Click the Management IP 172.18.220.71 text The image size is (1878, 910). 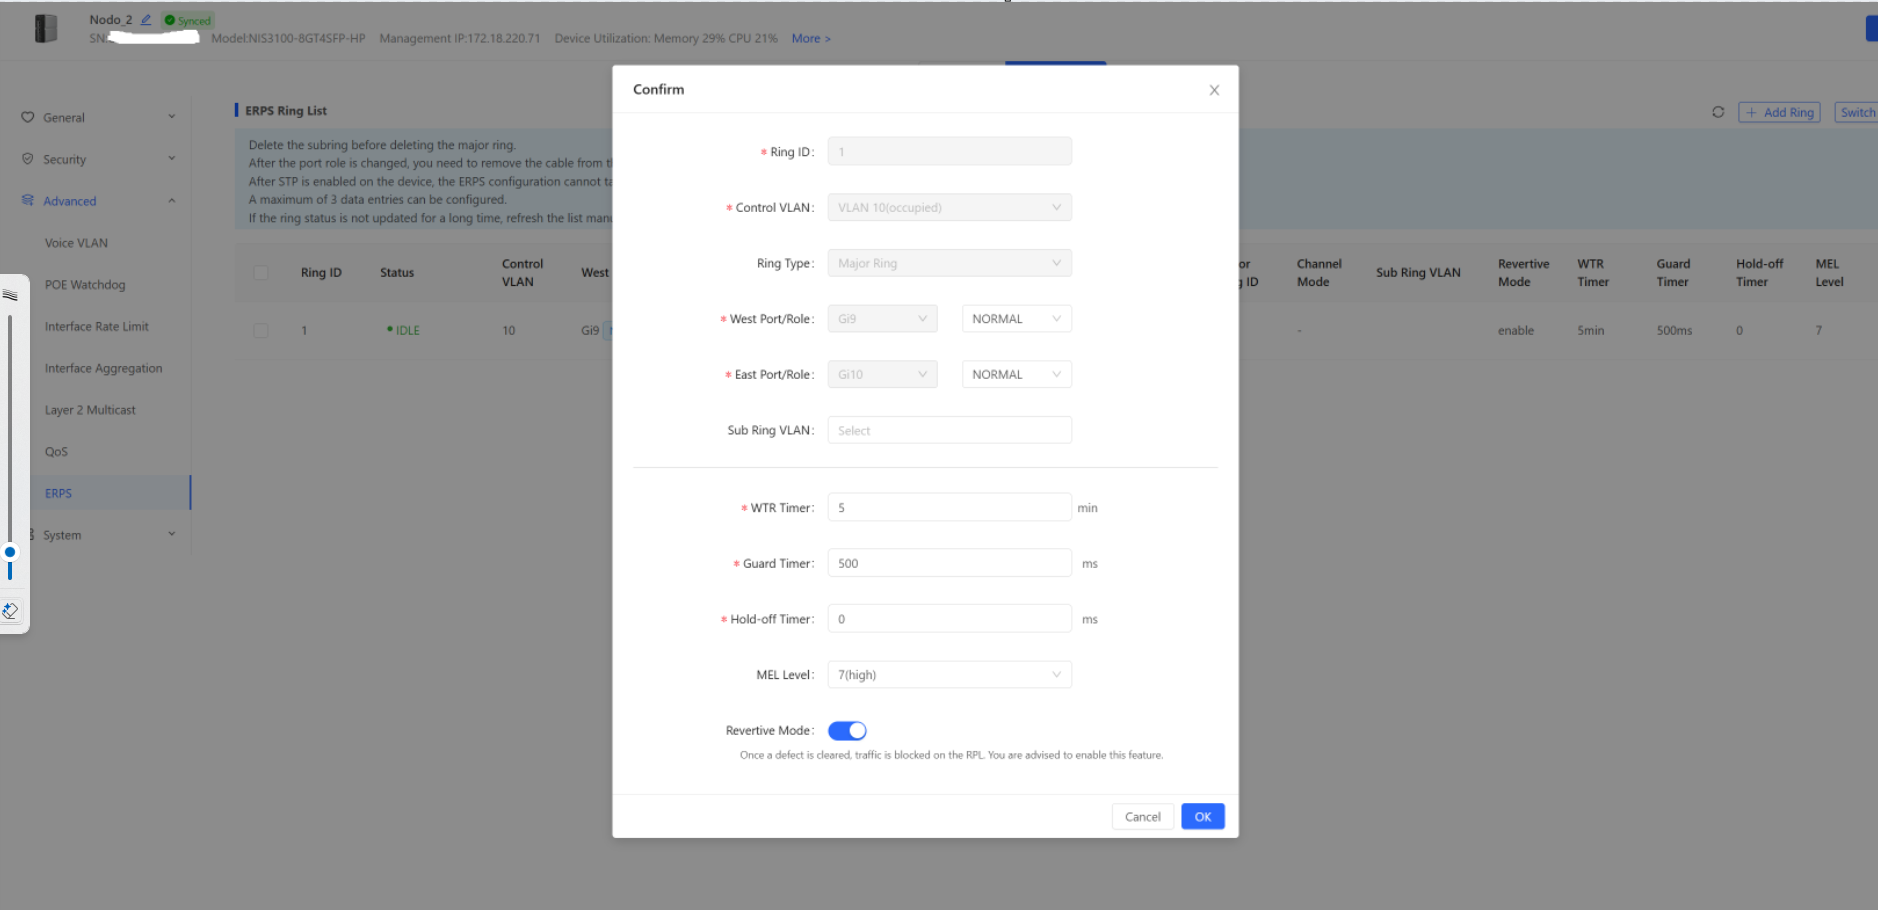(x=460, y=39)
